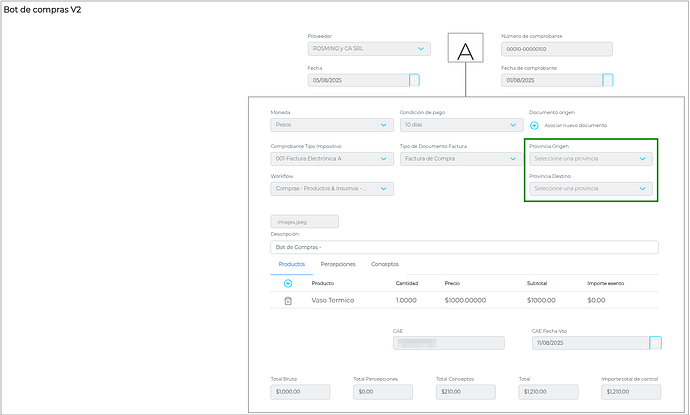Click the Descripción text field
This screenshot has height=415, width=690.
464,248
